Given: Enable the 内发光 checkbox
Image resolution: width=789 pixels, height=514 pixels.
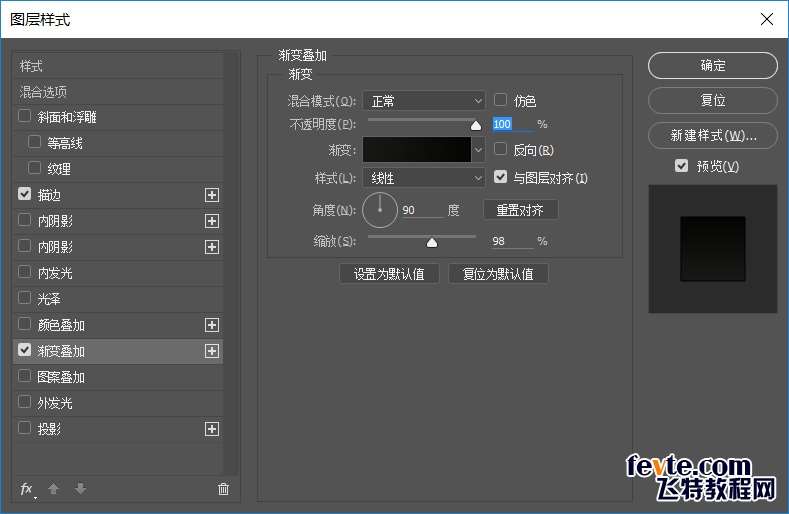Looking at the screenshot, I should click(24, 272).
